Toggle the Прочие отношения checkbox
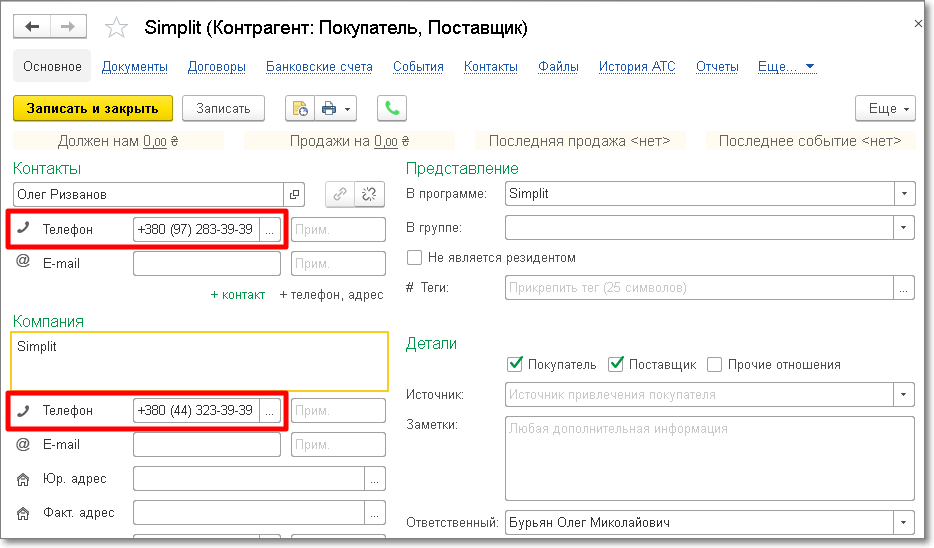The image size is (934, 548). (714, 365)
